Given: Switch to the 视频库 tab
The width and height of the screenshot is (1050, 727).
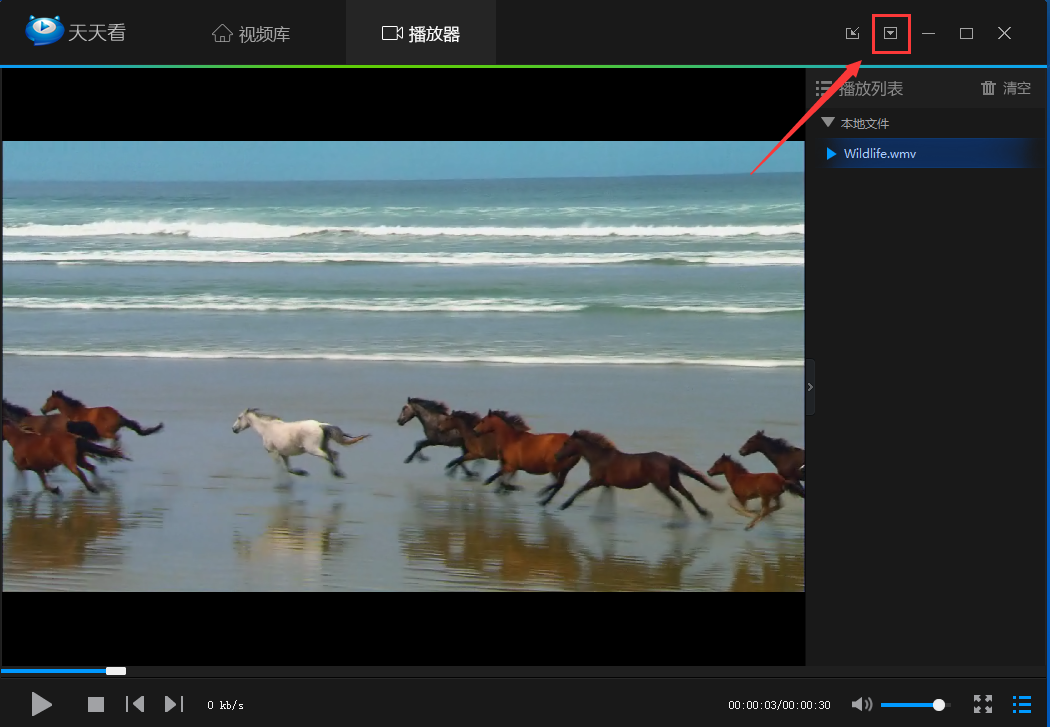Looking at the screenshot, I should pos(252,34).
